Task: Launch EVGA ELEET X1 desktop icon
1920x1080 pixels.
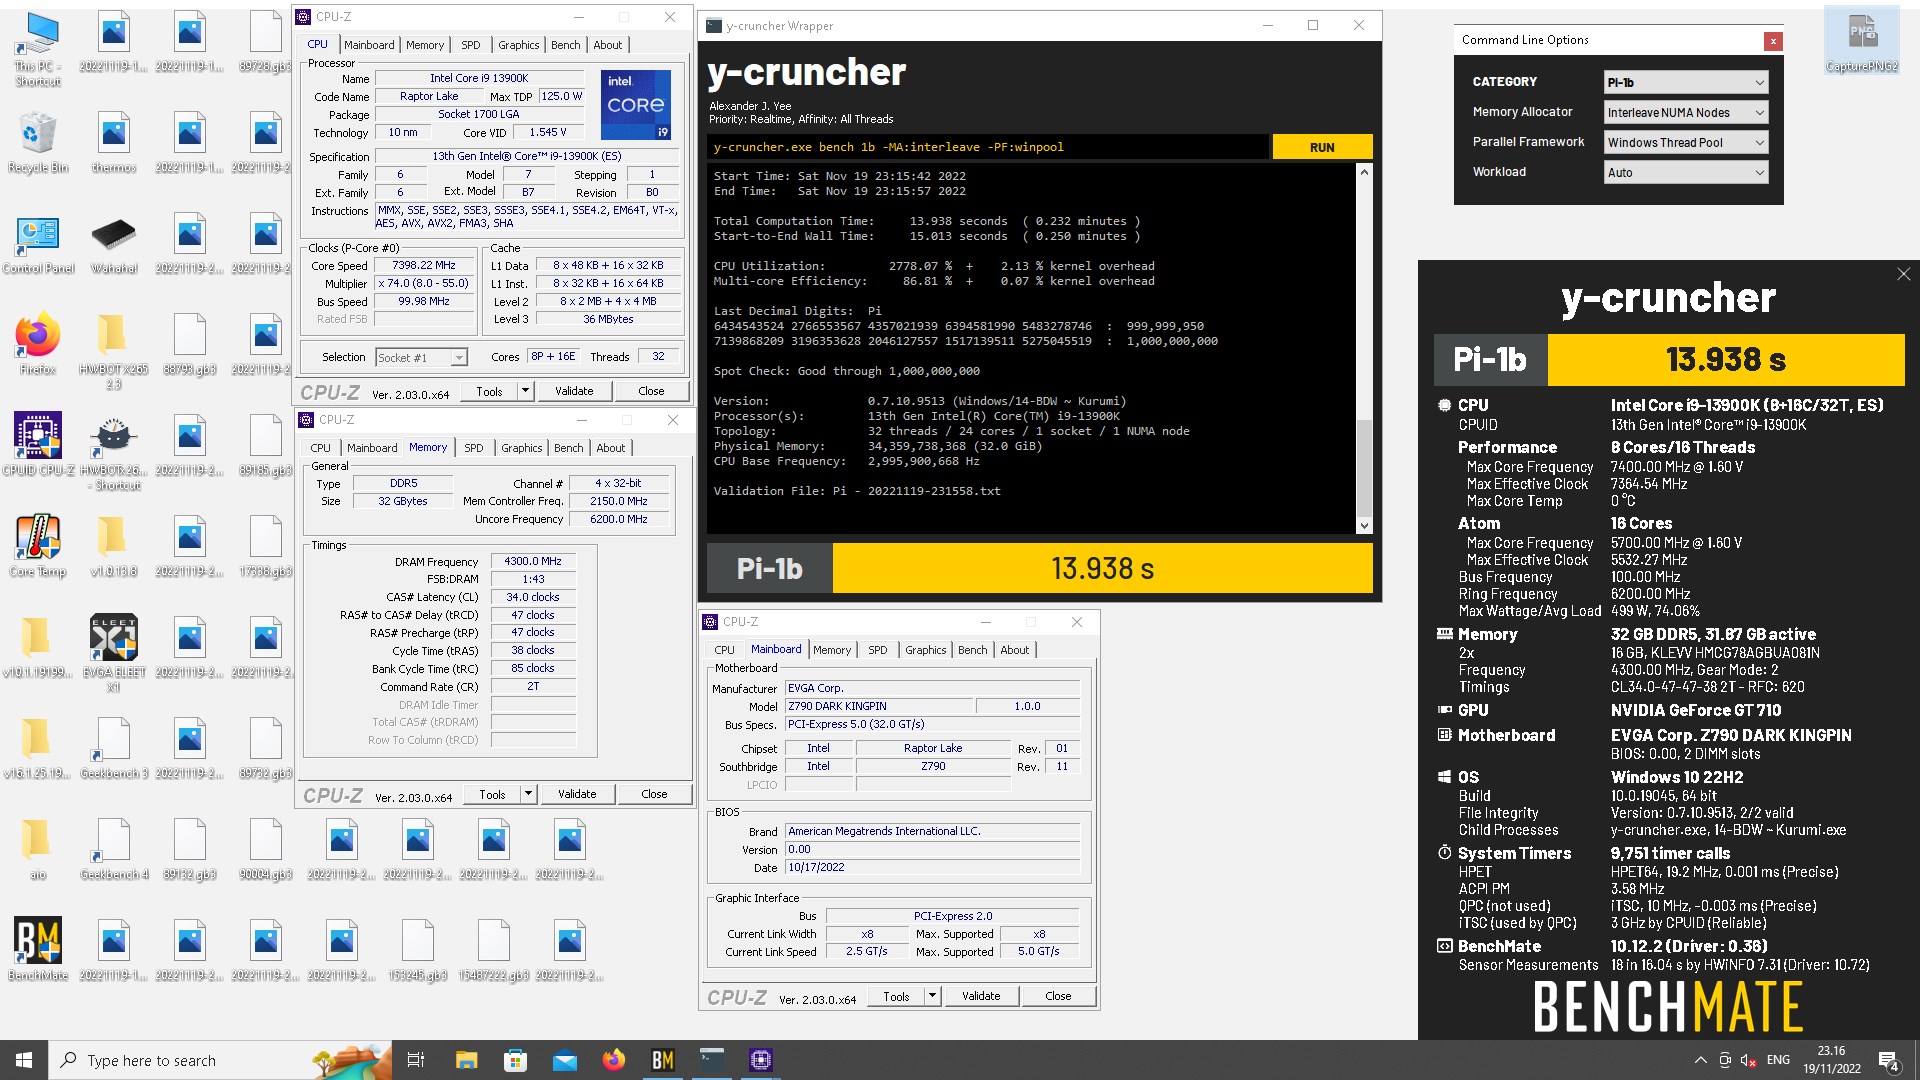Action: tap(114, 652)
